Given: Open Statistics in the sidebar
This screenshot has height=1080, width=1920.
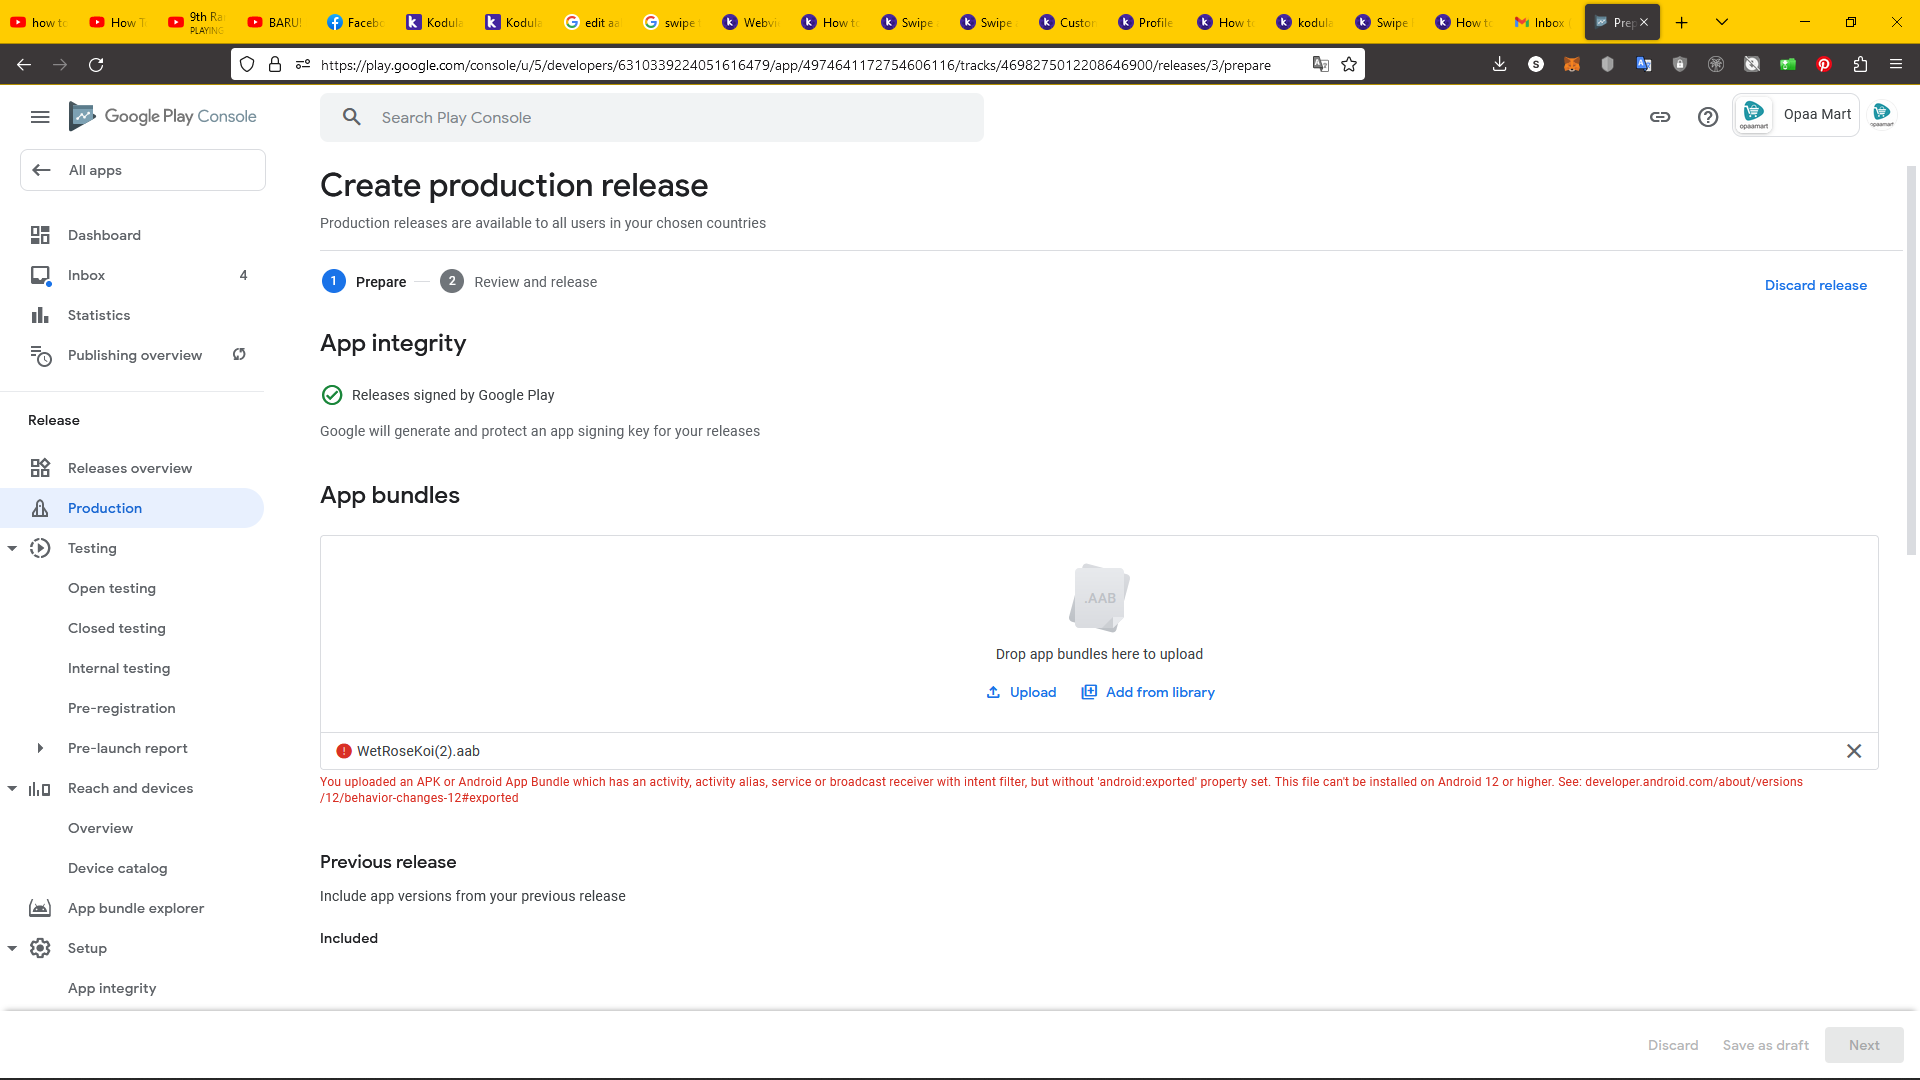Looking at the screenshot, I should tap(132, 315).
